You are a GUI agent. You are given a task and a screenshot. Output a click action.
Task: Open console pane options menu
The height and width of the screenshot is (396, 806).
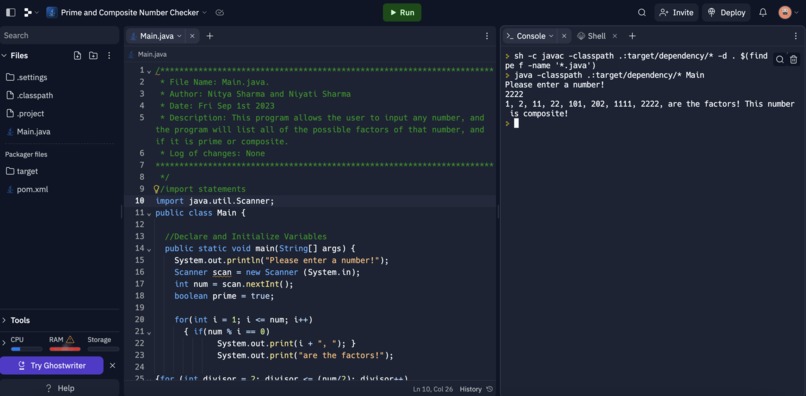(796, 36)
